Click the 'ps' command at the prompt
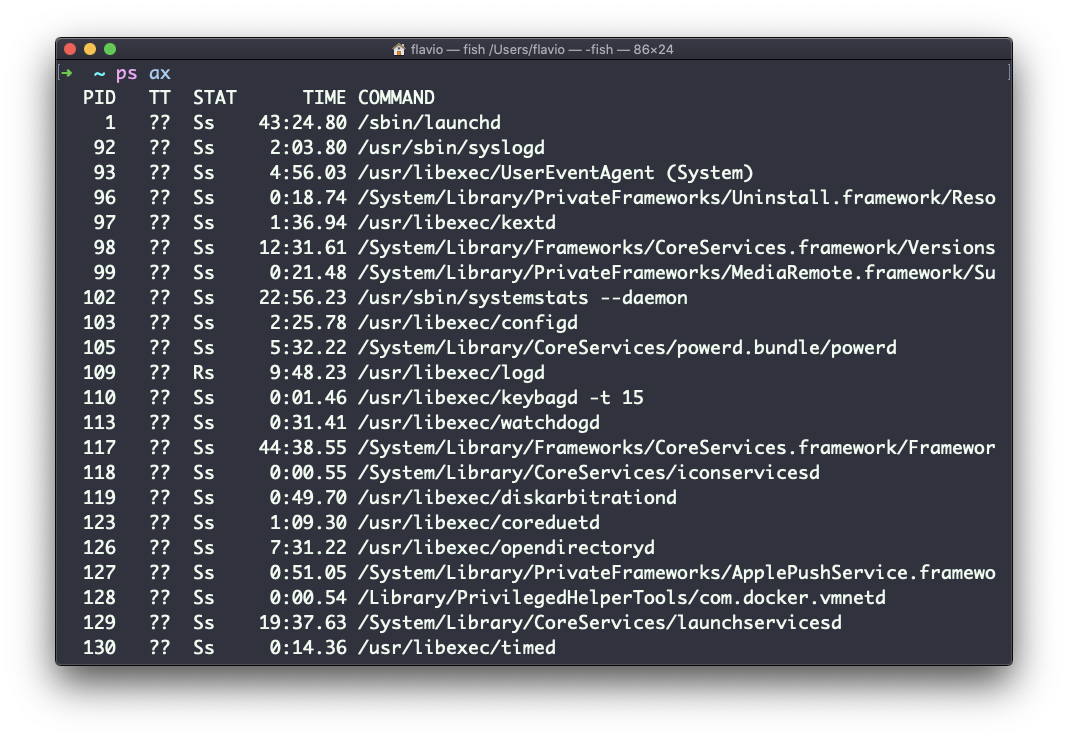The image size is (1068, 739). 126,73
